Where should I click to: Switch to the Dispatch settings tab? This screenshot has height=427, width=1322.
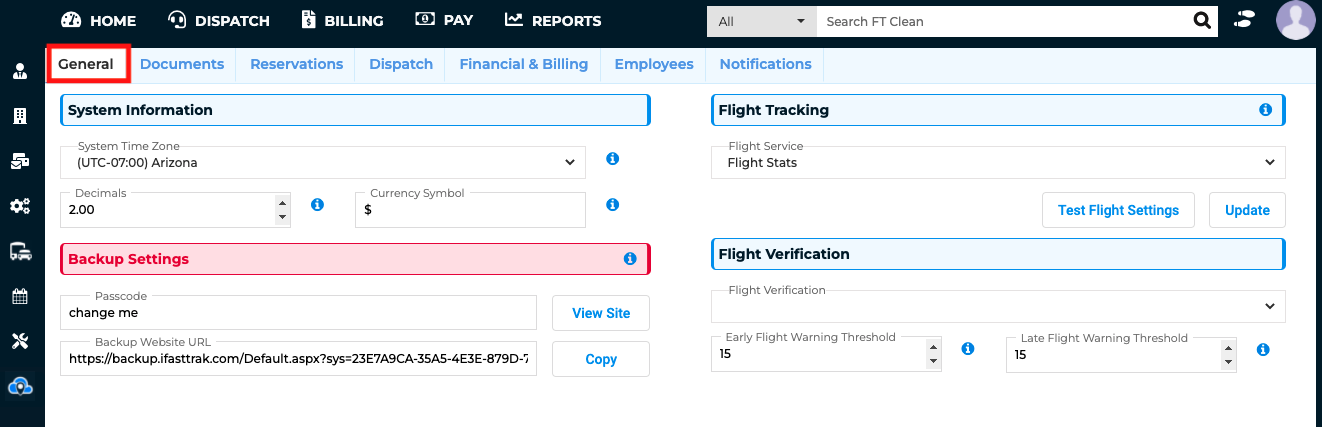coord(401,64)
